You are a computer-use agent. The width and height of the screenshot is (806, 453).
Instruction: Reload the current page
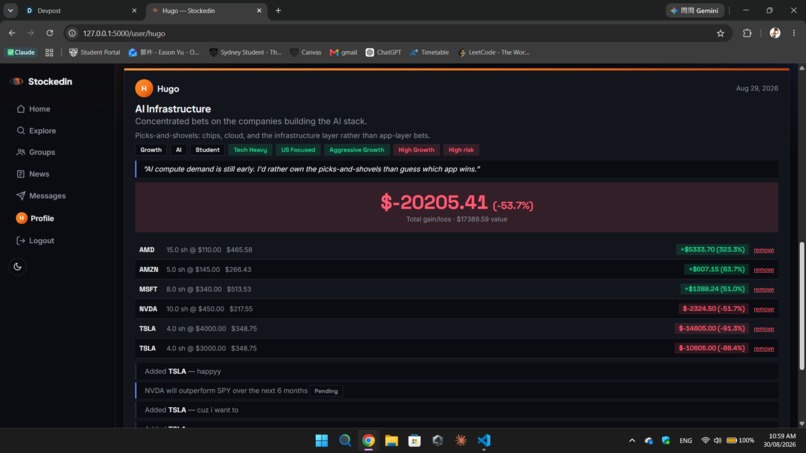49,33
